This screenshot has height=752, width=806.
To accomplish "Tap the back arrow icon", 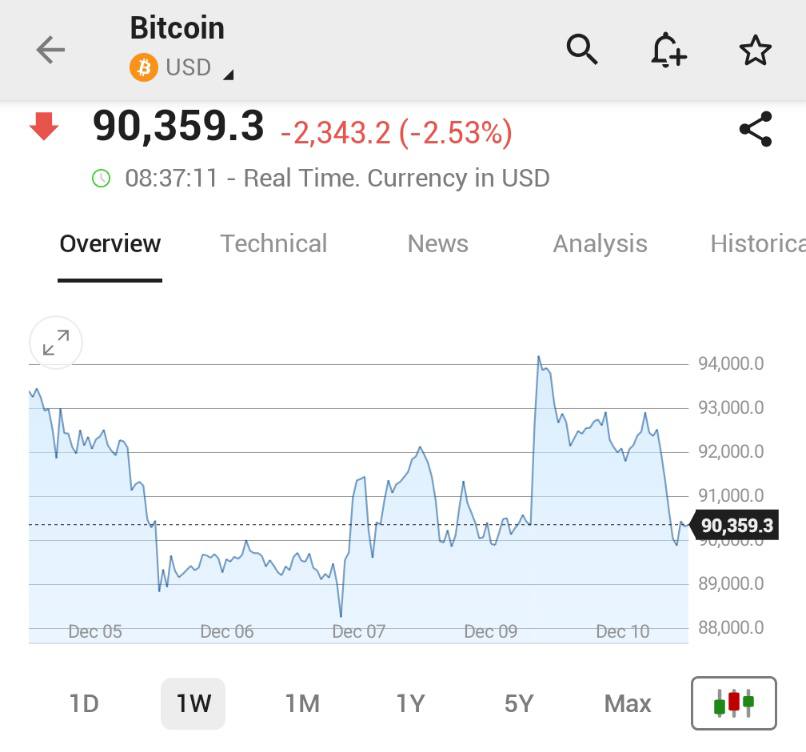I will click(x=50, y=50).
